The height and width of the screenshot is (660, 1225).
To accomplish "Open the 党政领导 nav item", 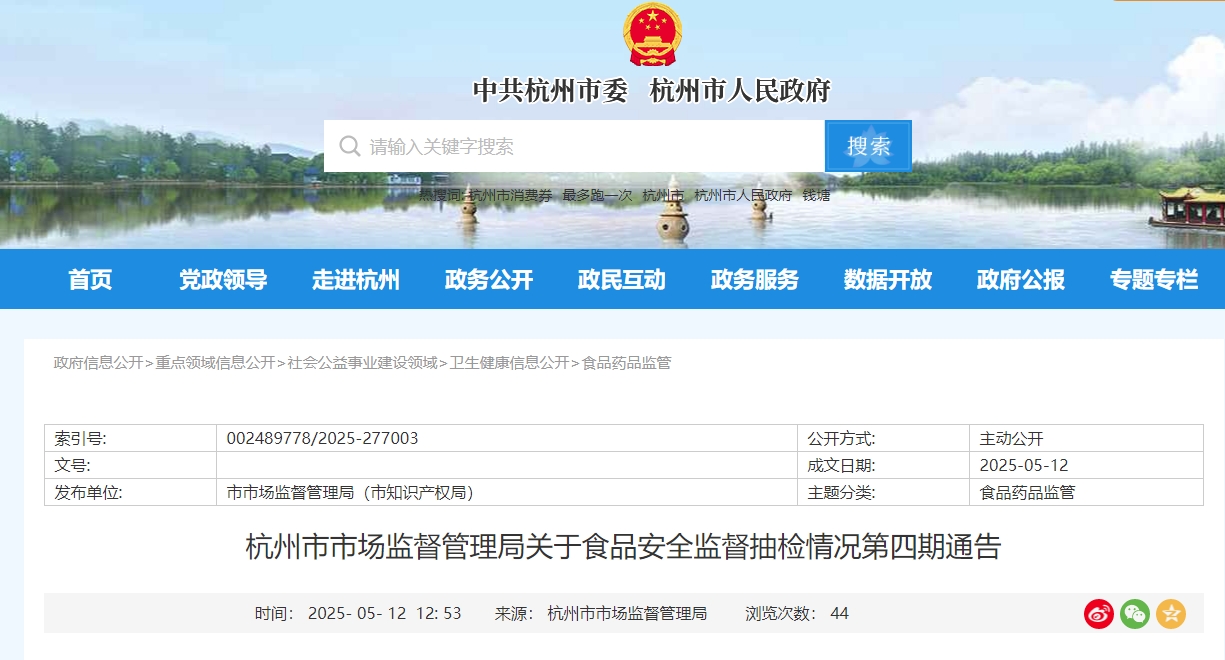I will 223,280.
